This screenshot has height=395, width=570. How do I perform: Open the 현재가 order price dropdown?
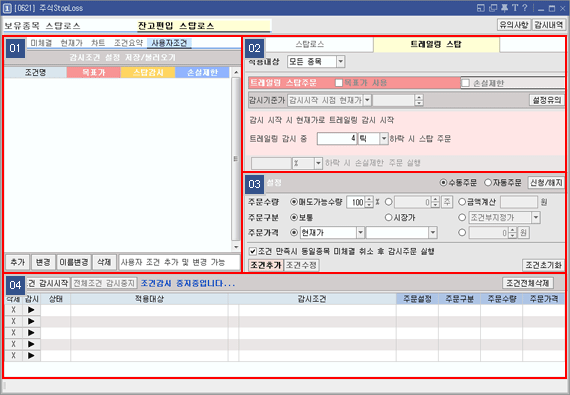[x=360, y=233]
